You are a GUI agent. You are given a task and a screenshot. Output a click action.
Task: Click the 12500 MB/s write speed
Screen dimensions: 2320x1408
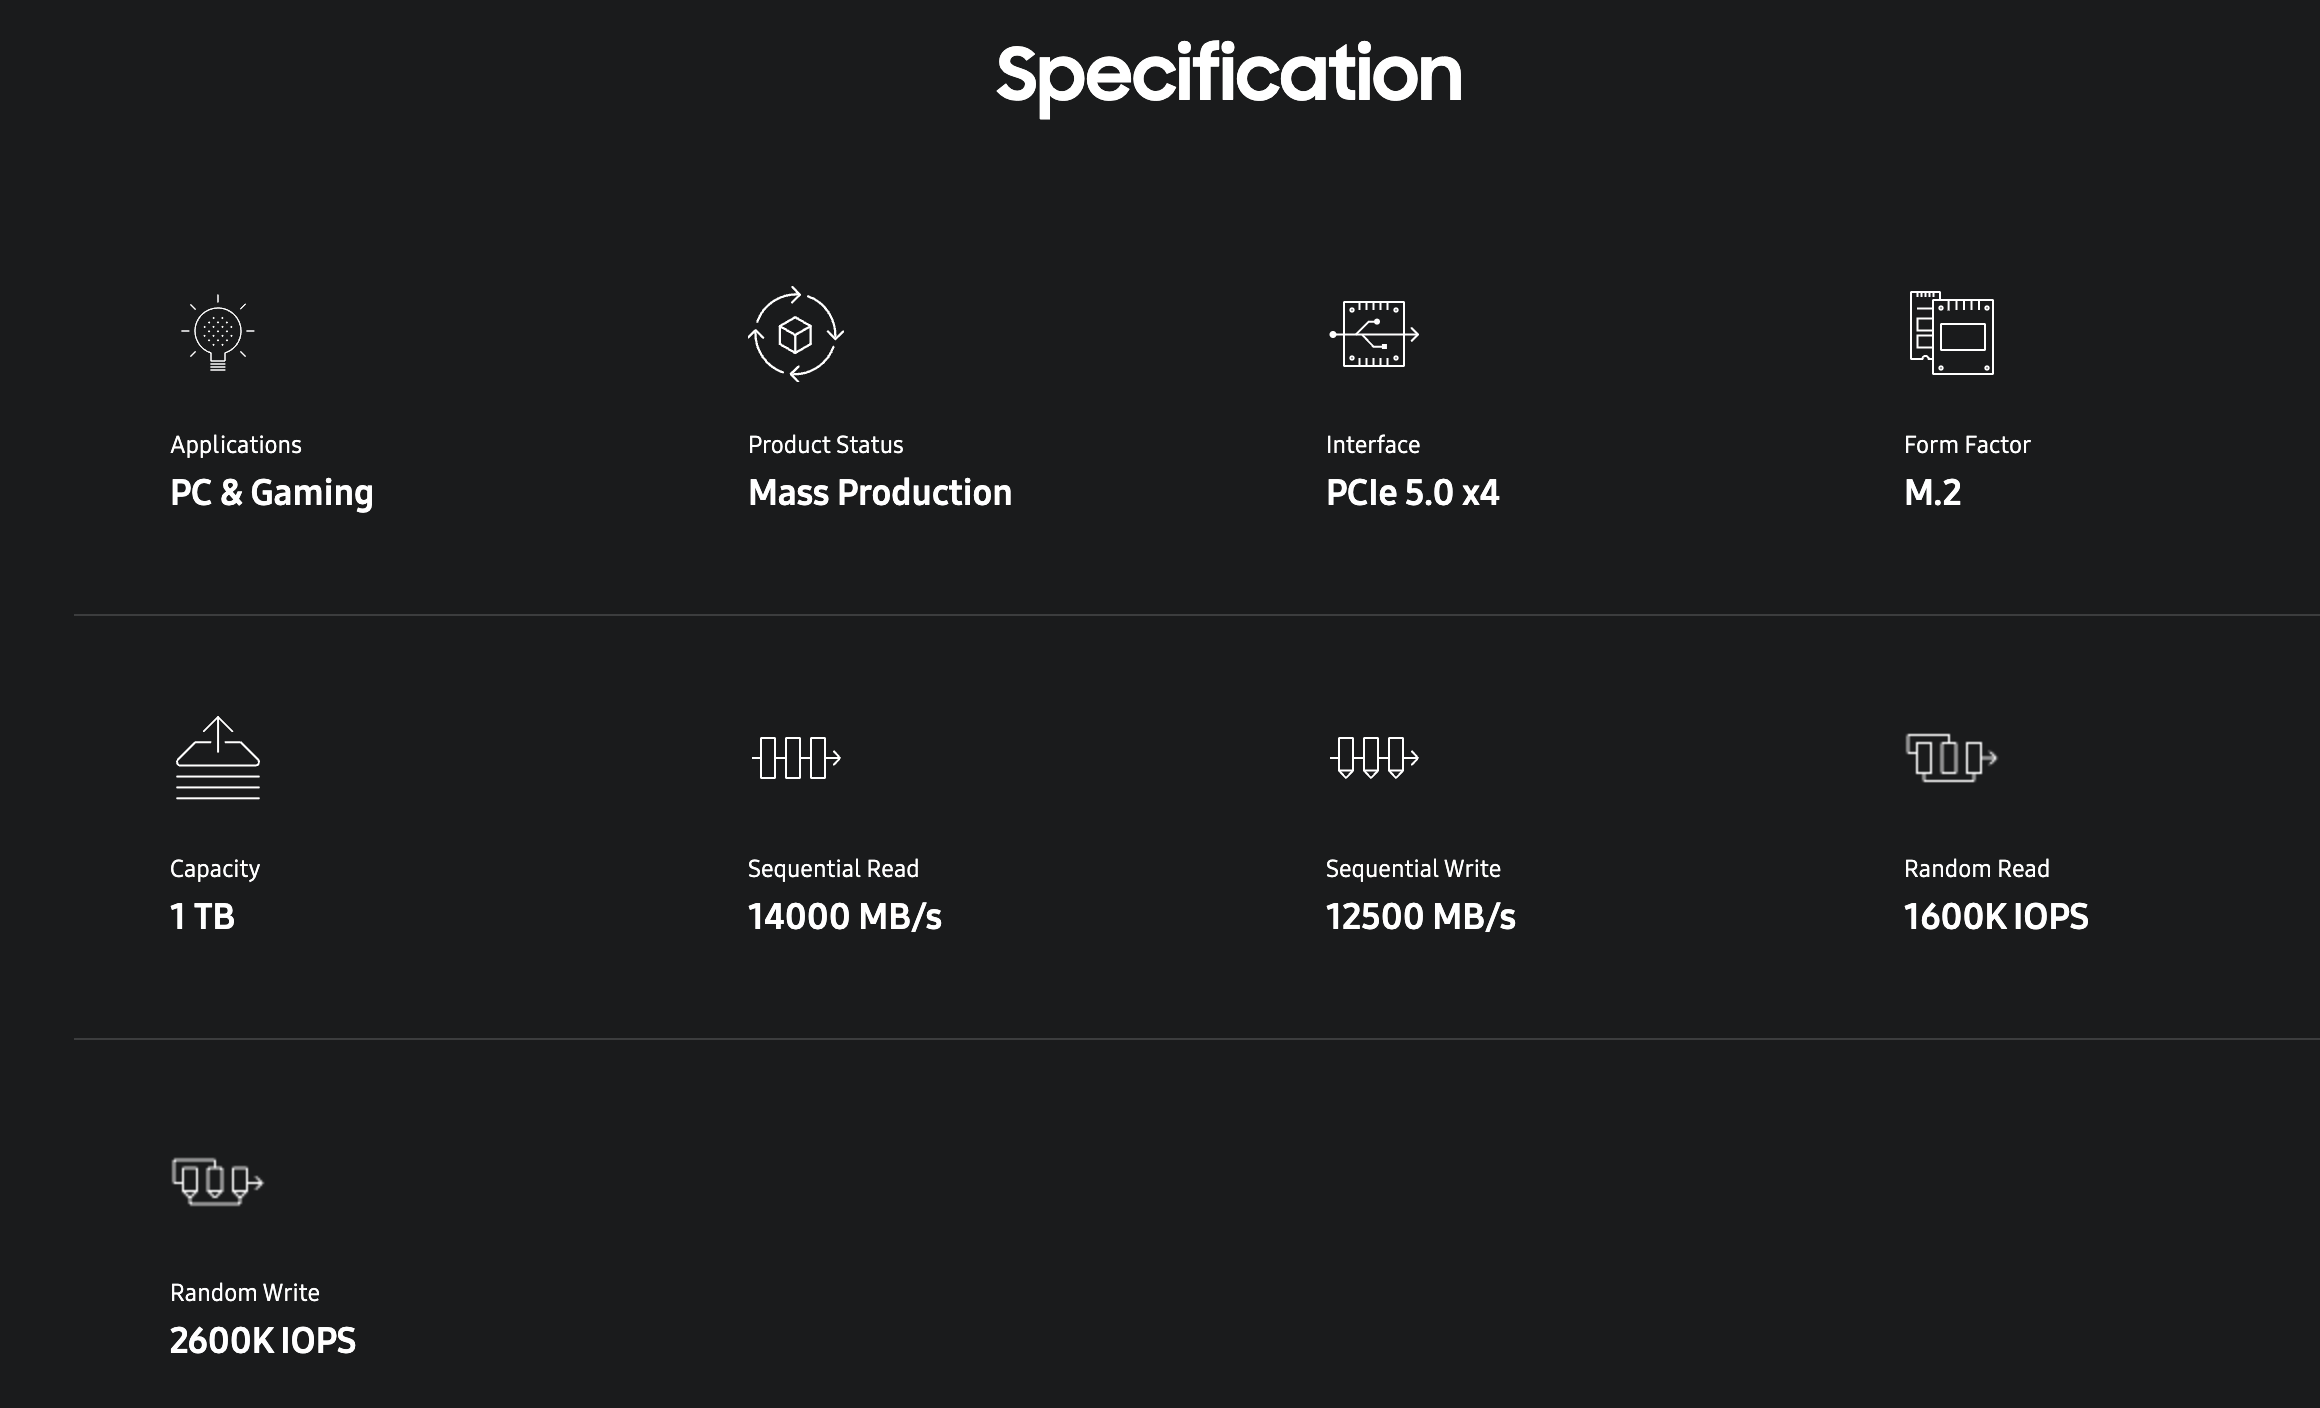1421,916
